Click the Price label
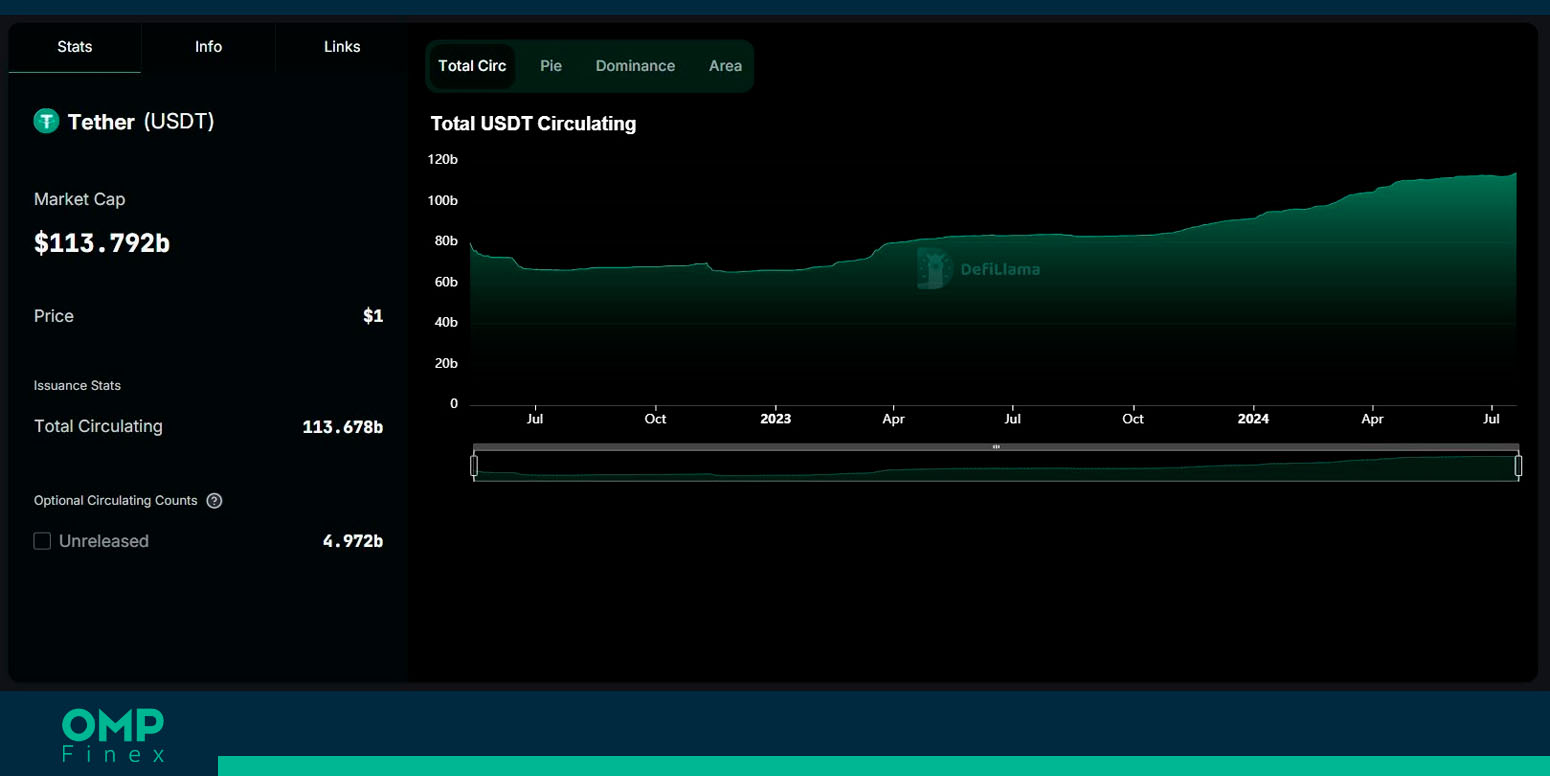This screenshot has height=776, width=1550. coord(54,316)
